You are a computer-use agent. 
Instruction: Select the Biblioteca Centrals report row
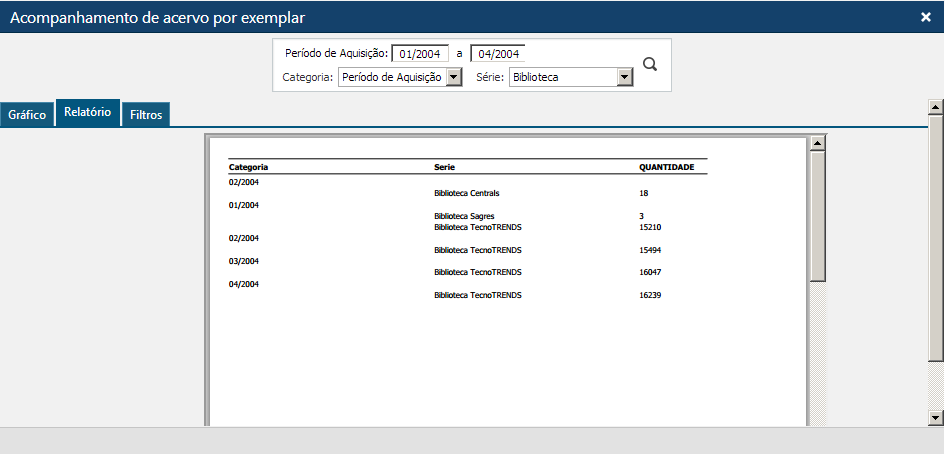pyautogui.click(x=467, y=193)
